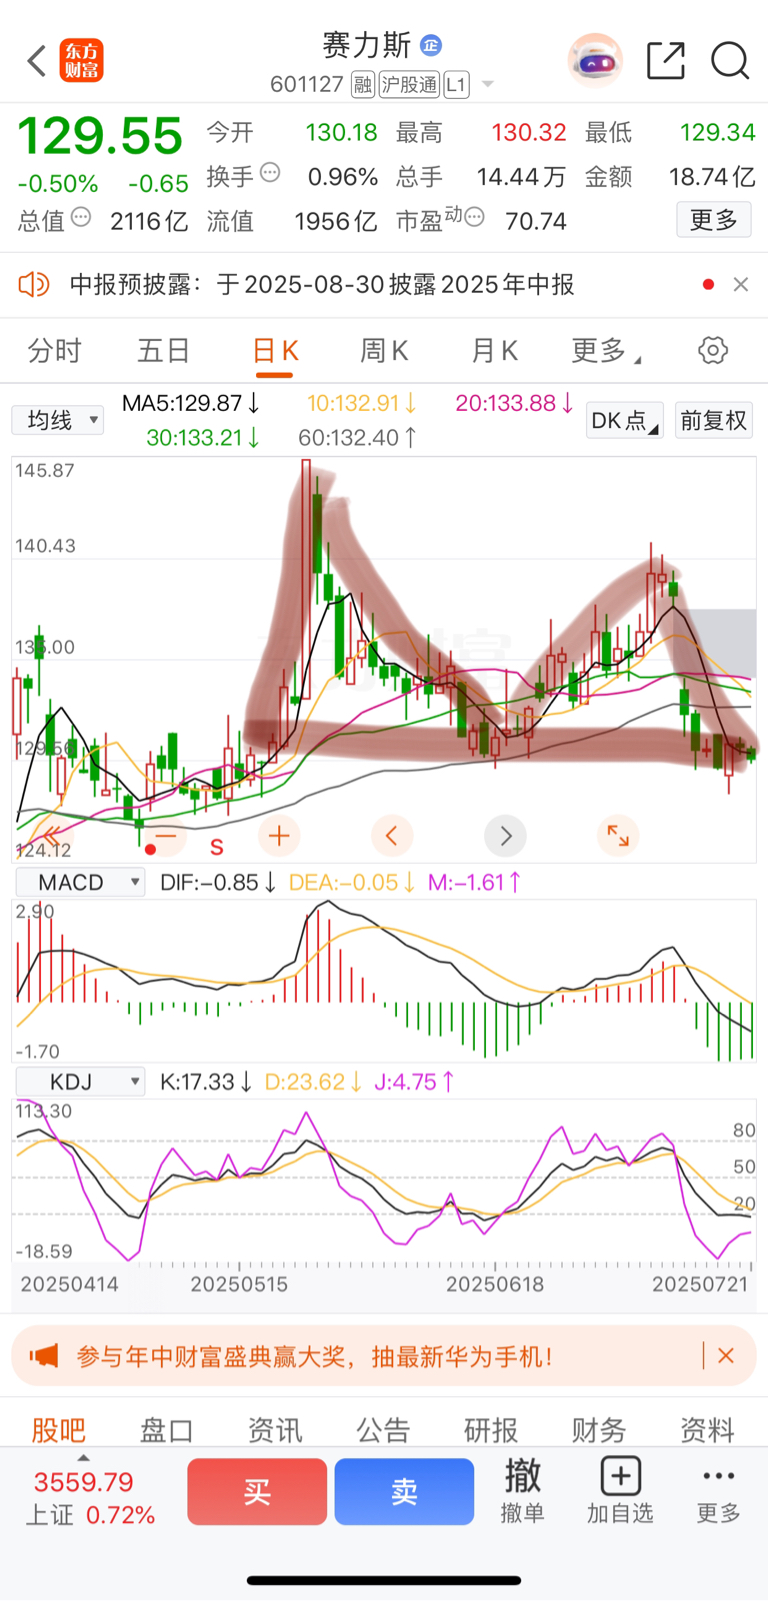Open the DK点 dropdown

click(625, 420)
